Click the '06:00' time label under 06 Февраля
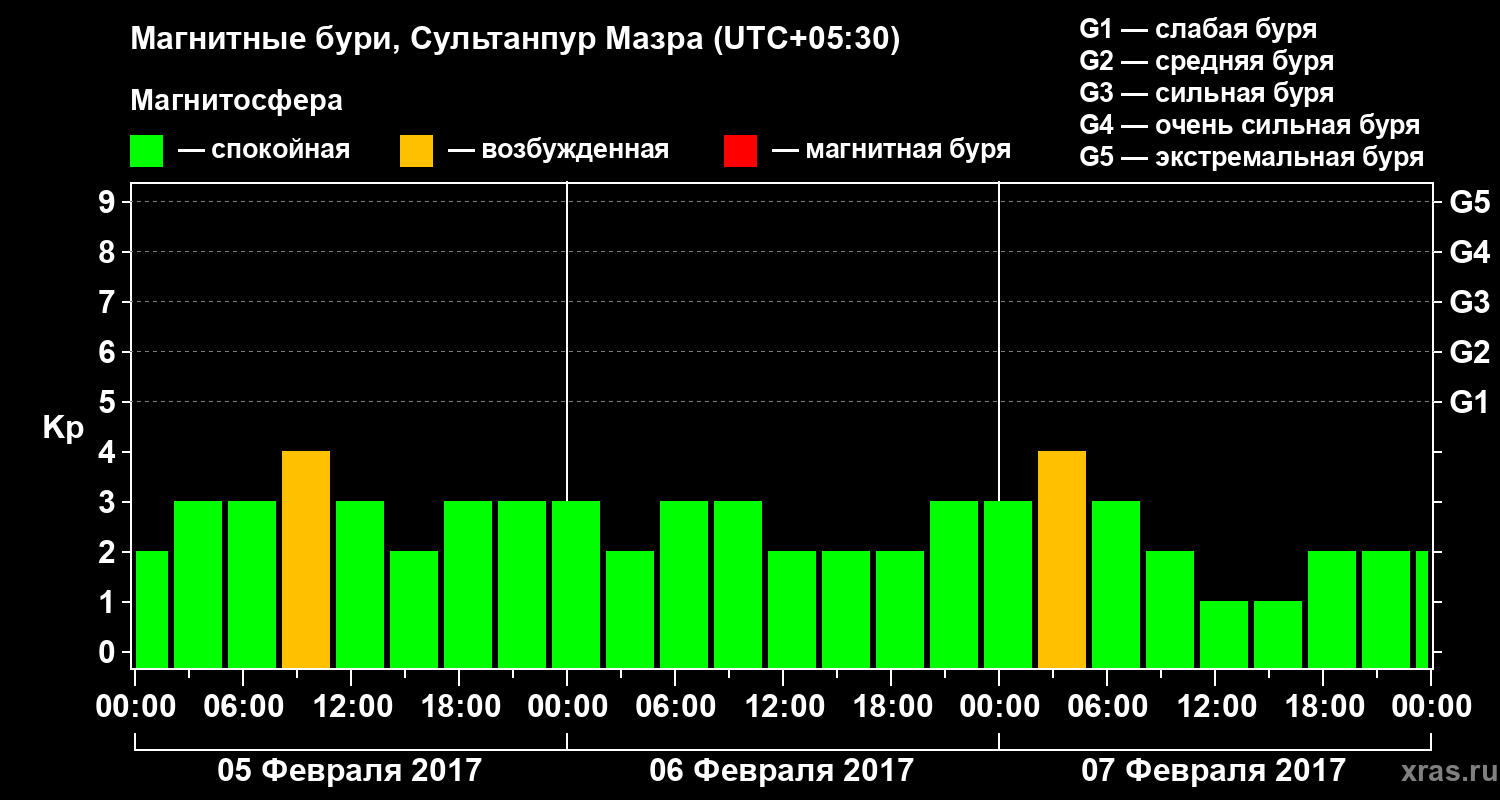Screen dimensions: 1500x800 coord(675,707)
